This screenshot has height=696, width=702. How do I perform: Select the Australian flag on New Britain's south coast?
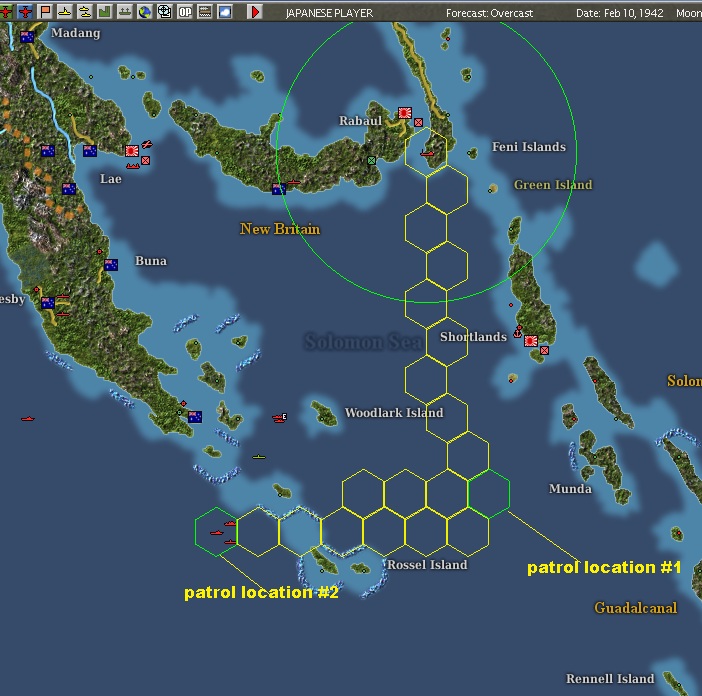click(278, 189)
